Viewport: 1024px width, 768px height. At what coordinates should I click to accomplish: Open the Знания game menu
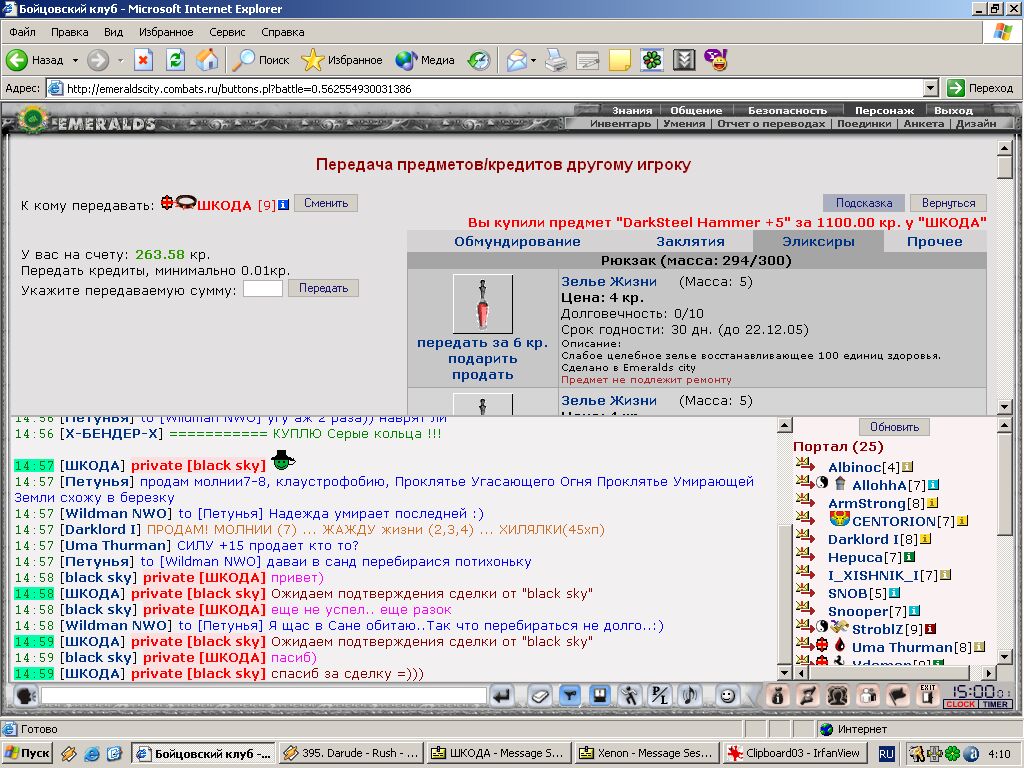632,110
